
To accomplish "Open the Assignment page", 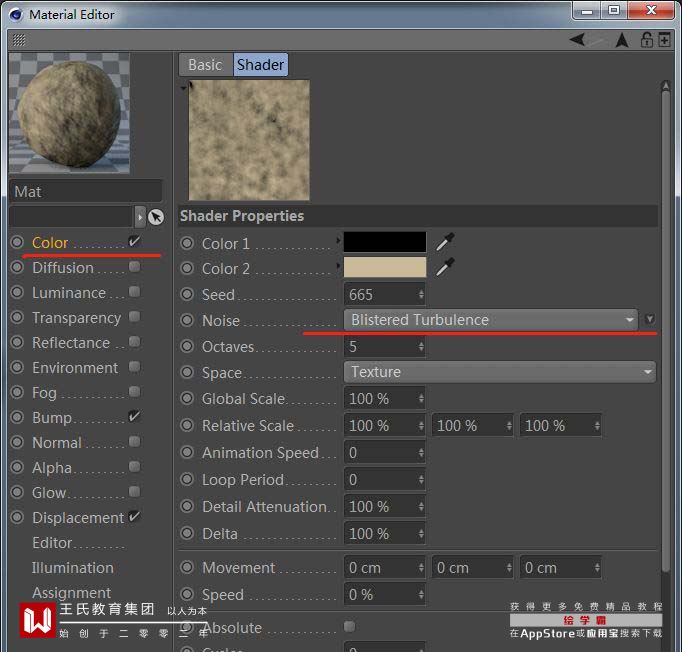I will (x=72, y=593).
